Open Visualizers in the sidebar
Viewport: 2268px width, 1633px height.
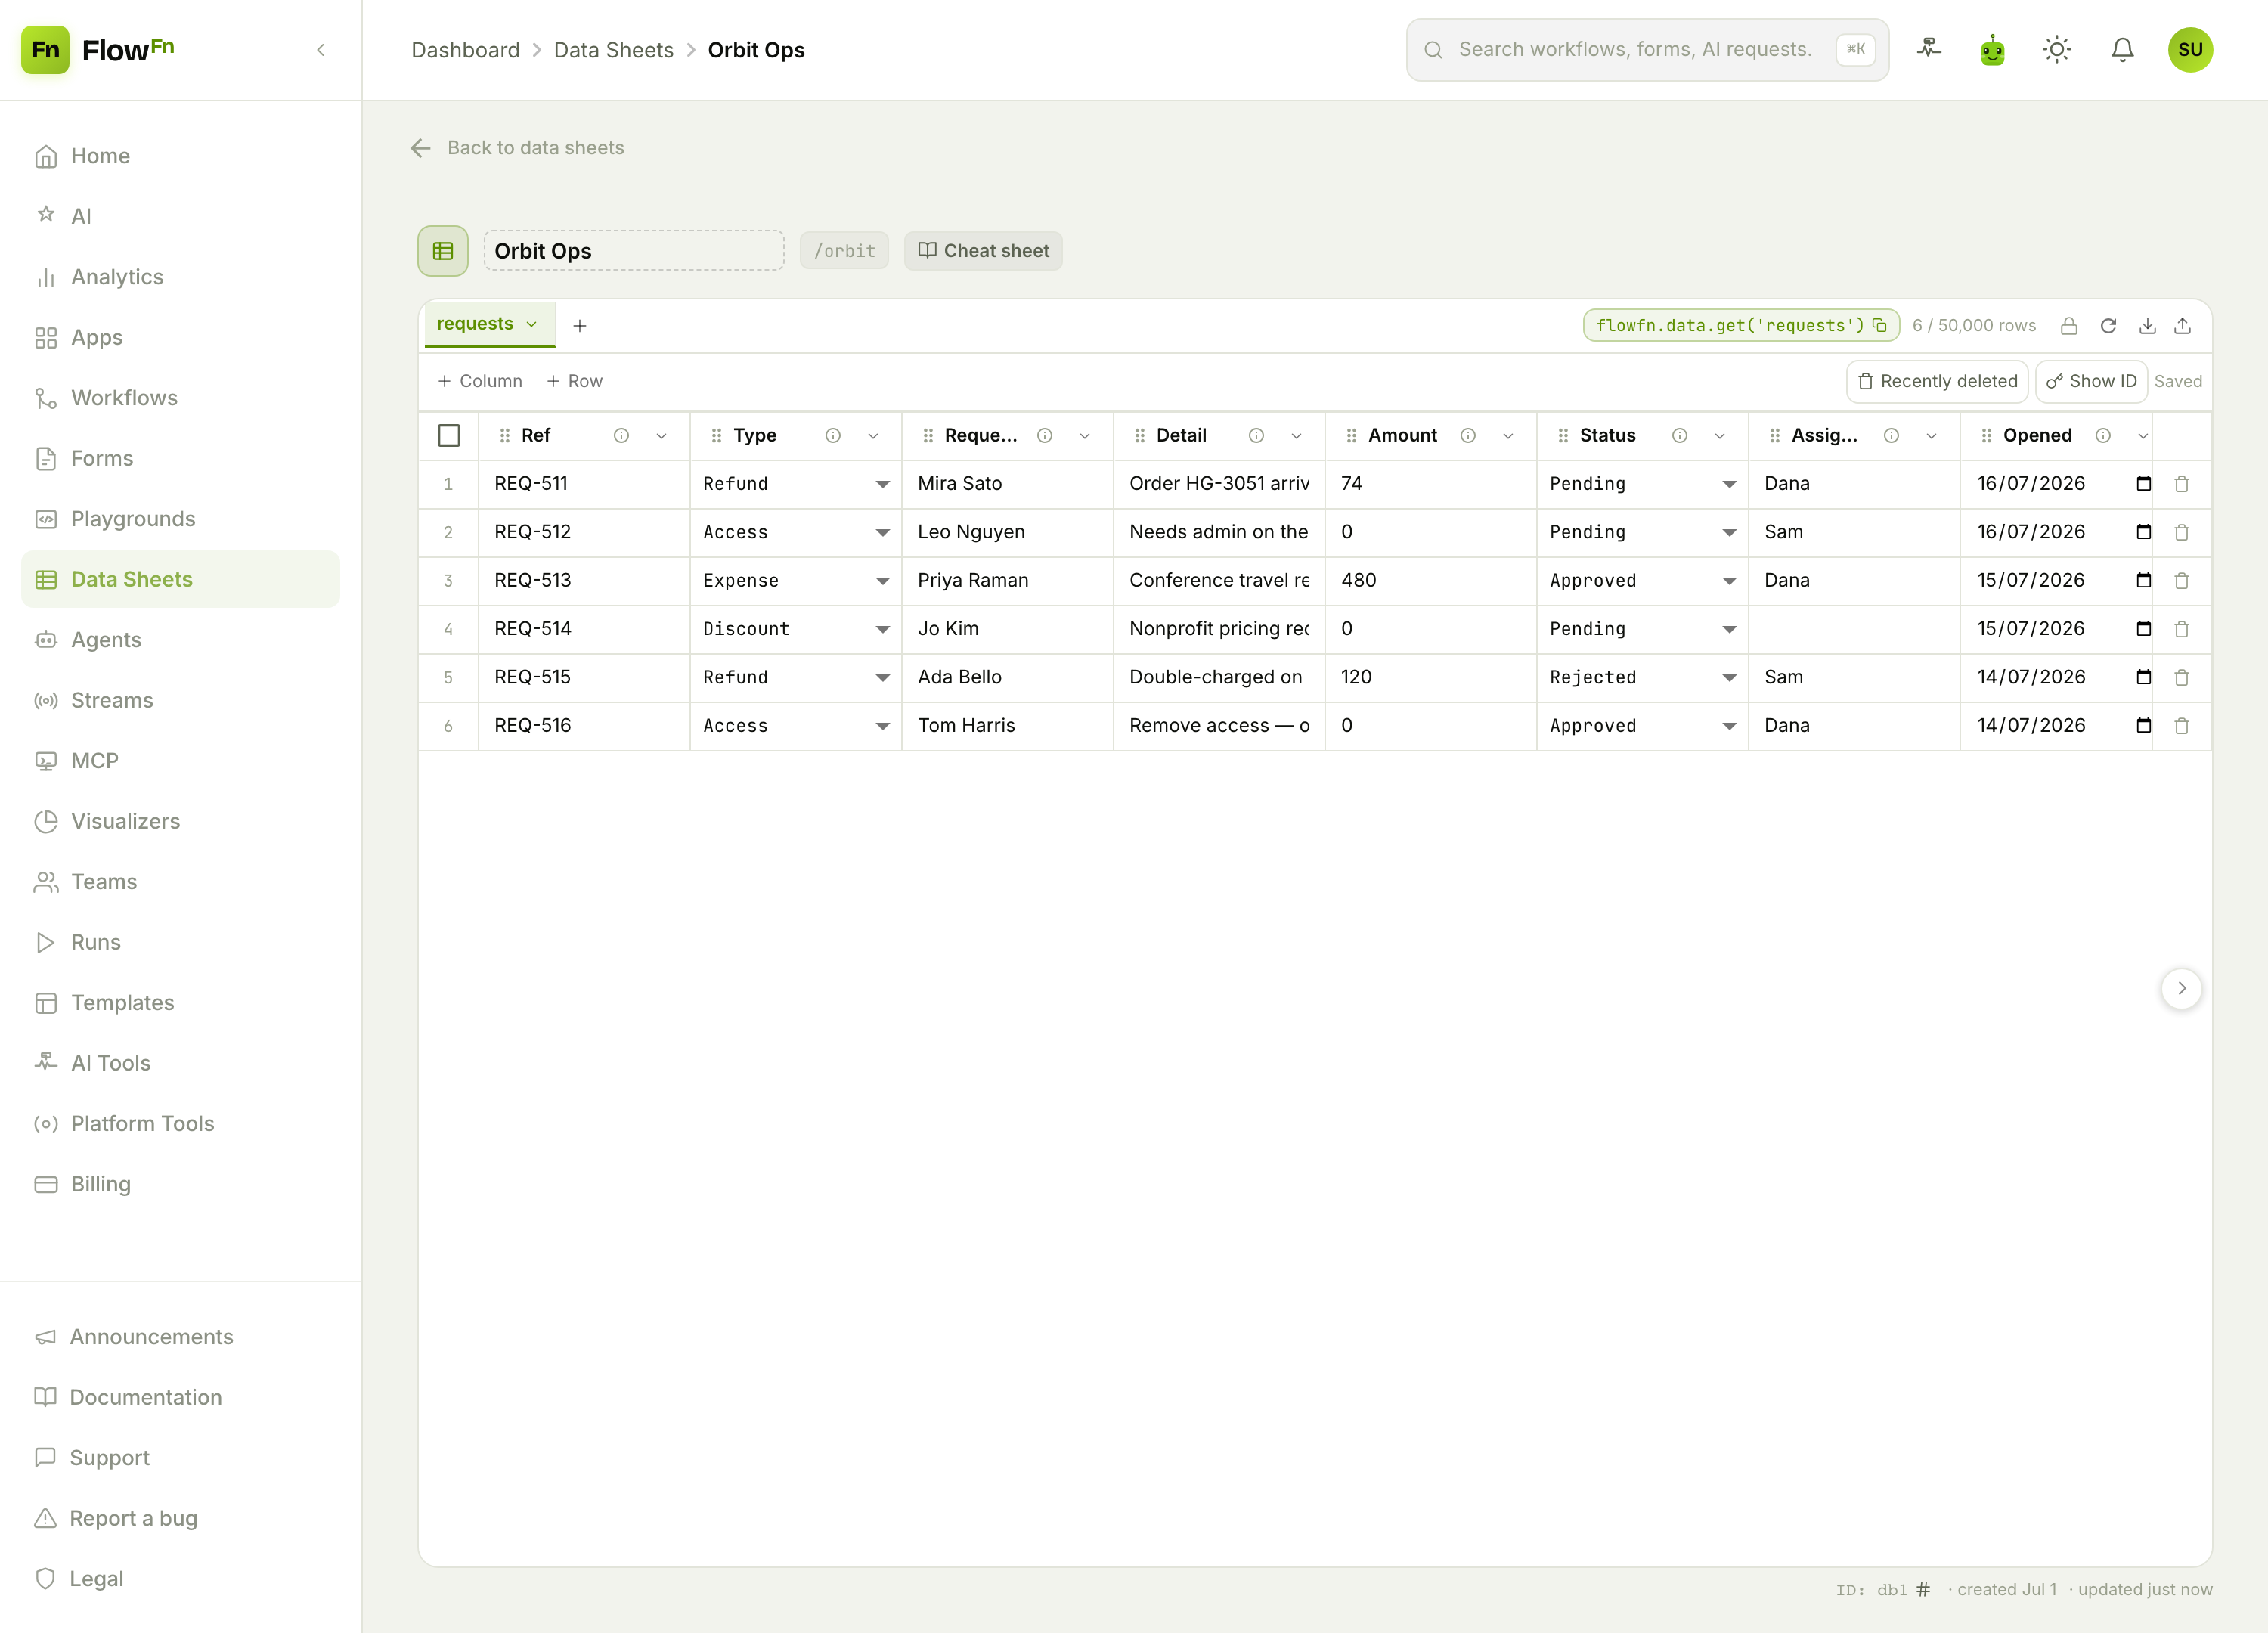click(180, 821)
